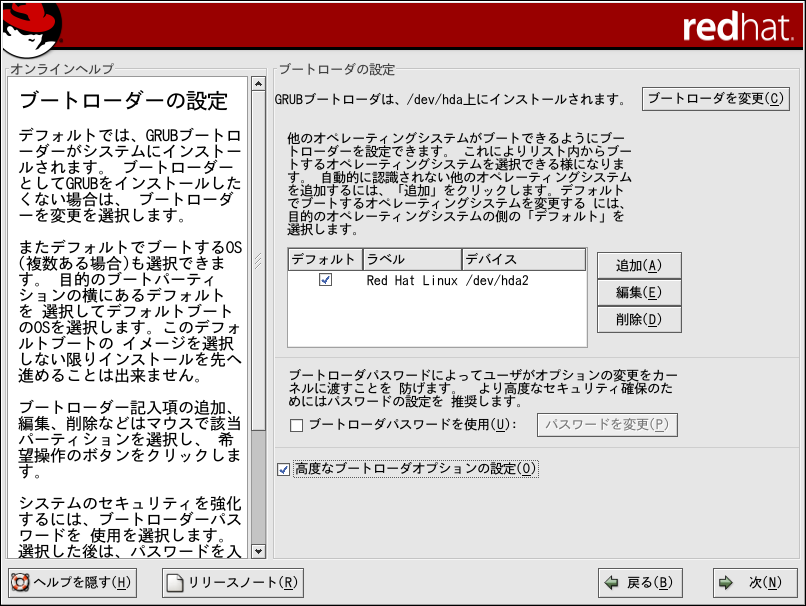This screenshot has height=606, width=806.
Task: Toggle the default checkbox for Red Hat Linux
Action: 325,281
